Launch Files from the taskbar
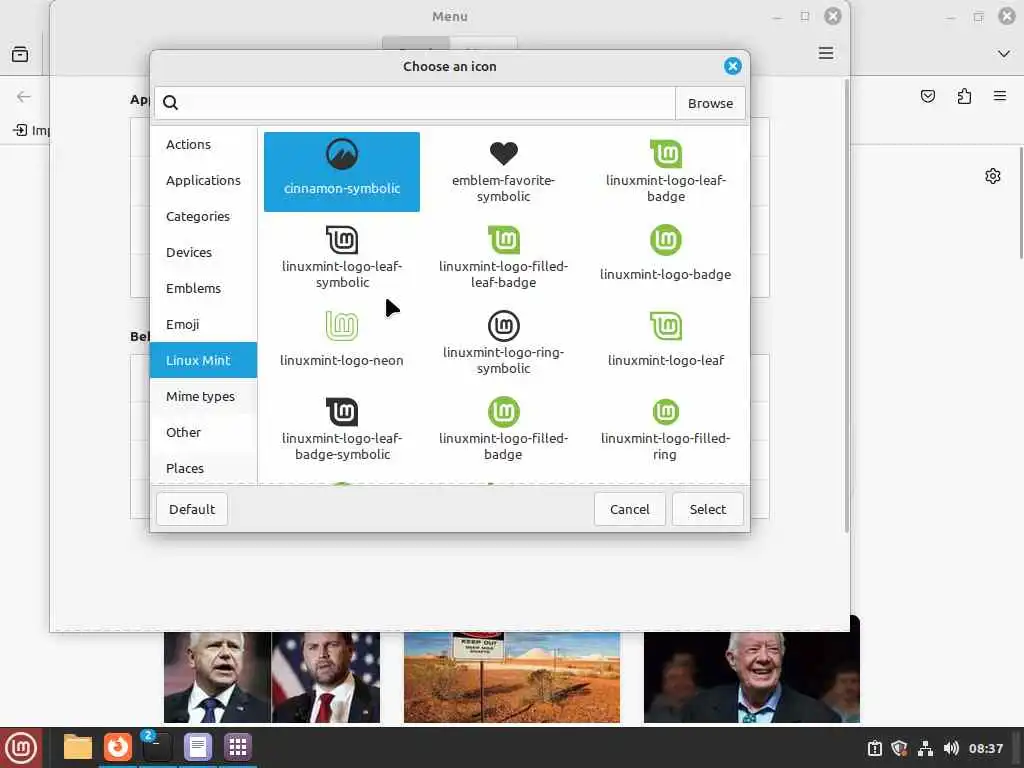1024x768 pixels. [x=78, y=746]
